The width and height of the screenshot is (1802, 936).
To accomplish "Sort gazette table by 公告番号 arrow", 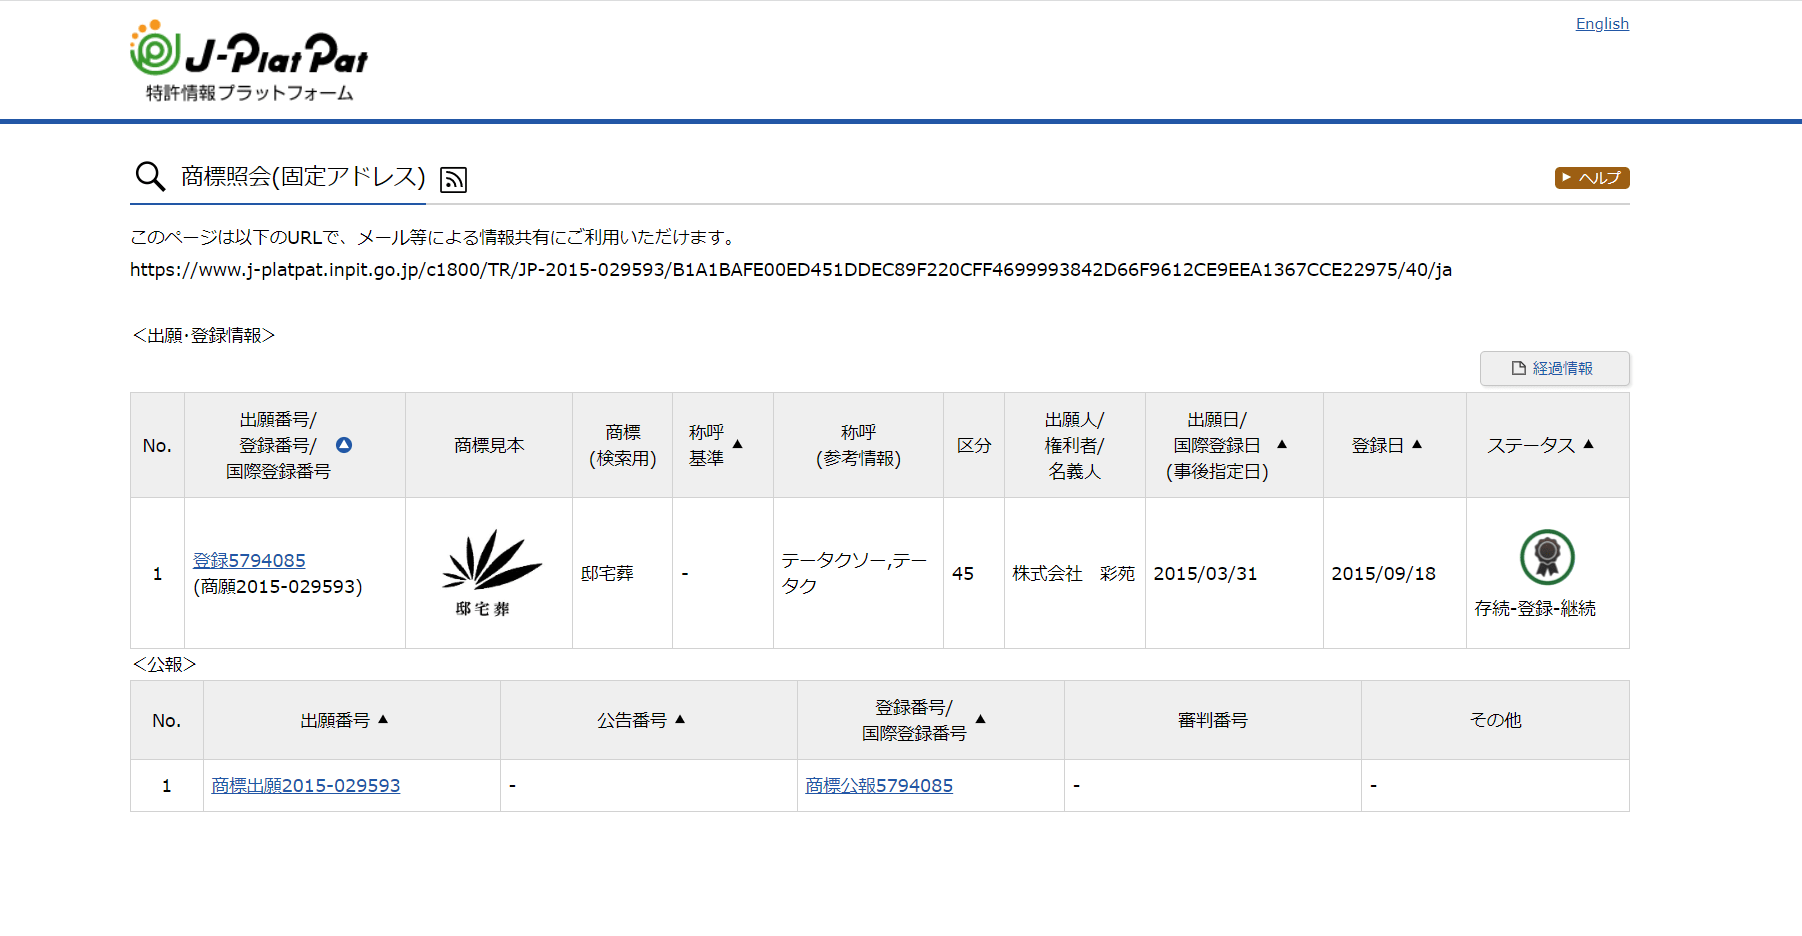I will [680, 720].
